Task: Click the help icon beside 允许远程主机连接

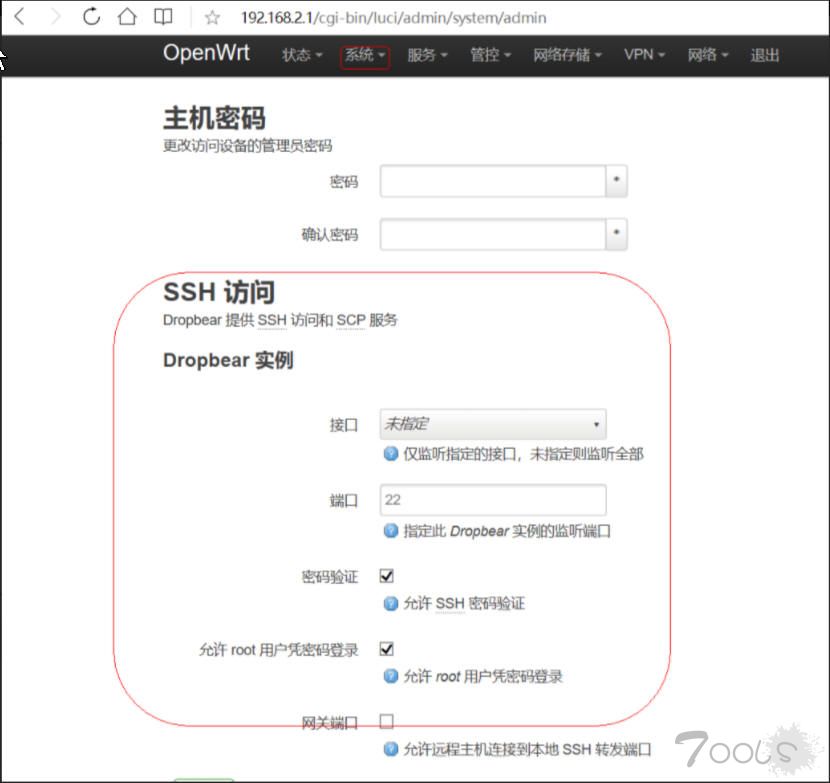Action: (x=391, y=749)
